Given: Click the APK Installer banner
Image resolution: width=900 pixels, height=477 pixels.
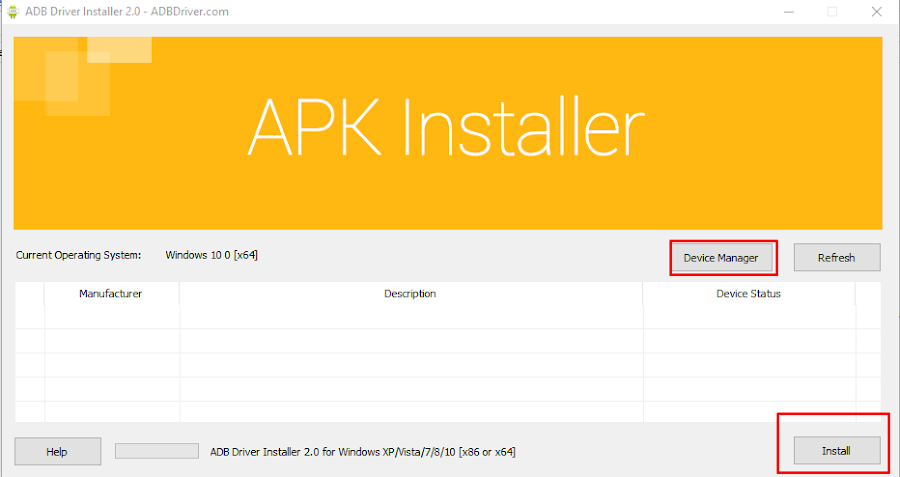Looking at the screenshot, I should coord(448,133).
